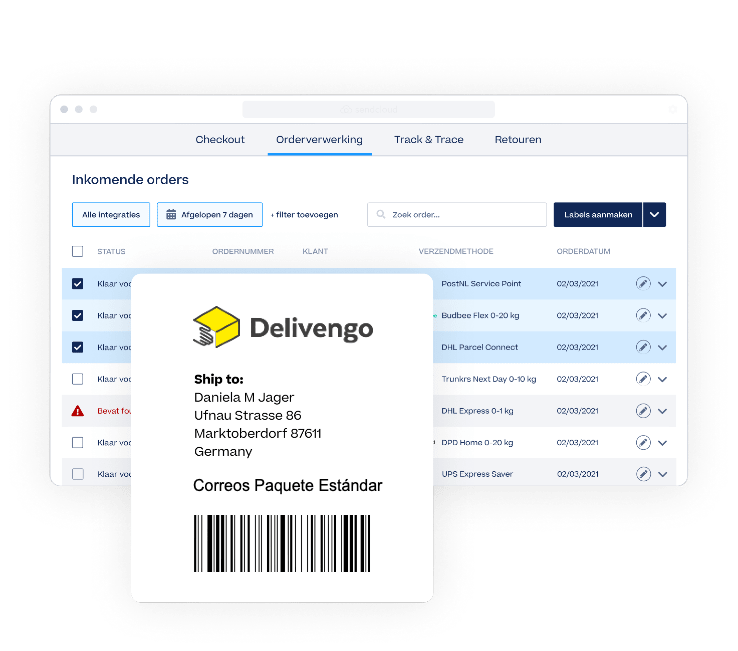Uncheck the DHL Parcel Connect order
738x651 pixels.
pyautogui.click(x=78, y=347)
